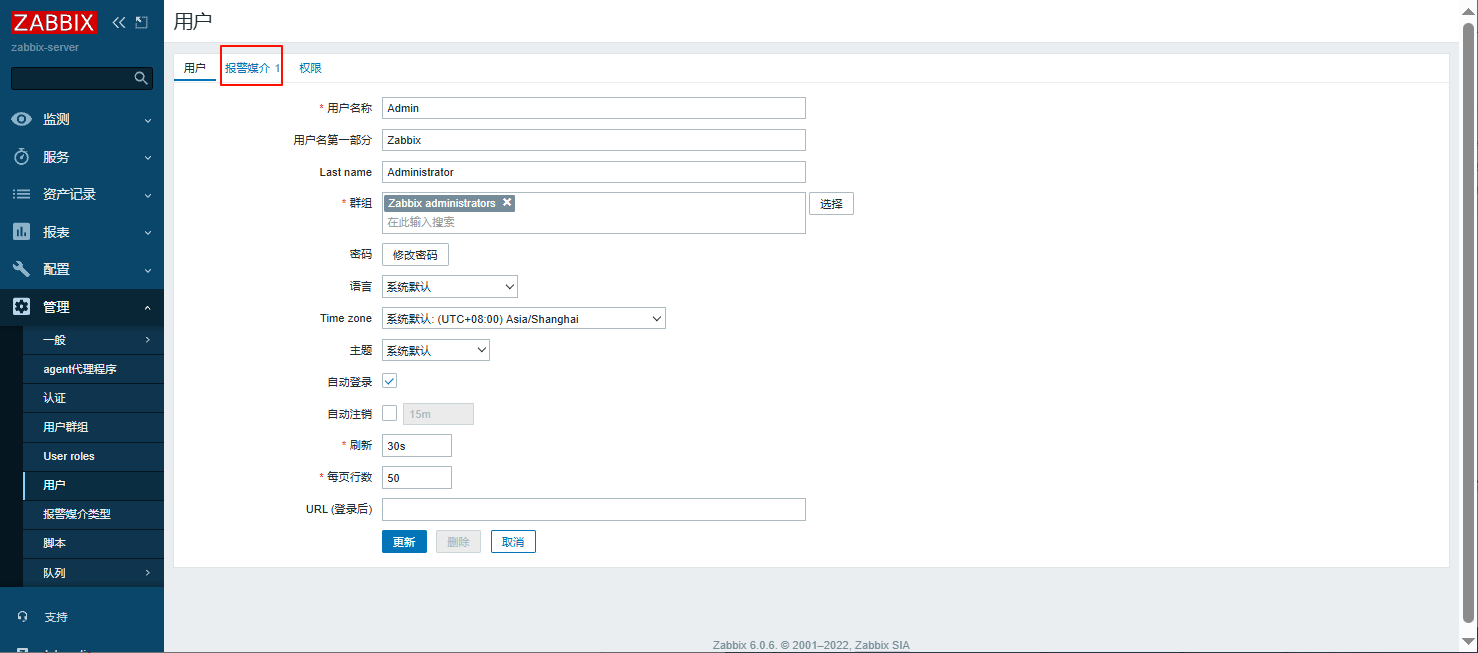Image resolution: width=1478 pixels, height=653 pixels.
Task: Click the list icon for 资产记录
Action: (21, 194)
